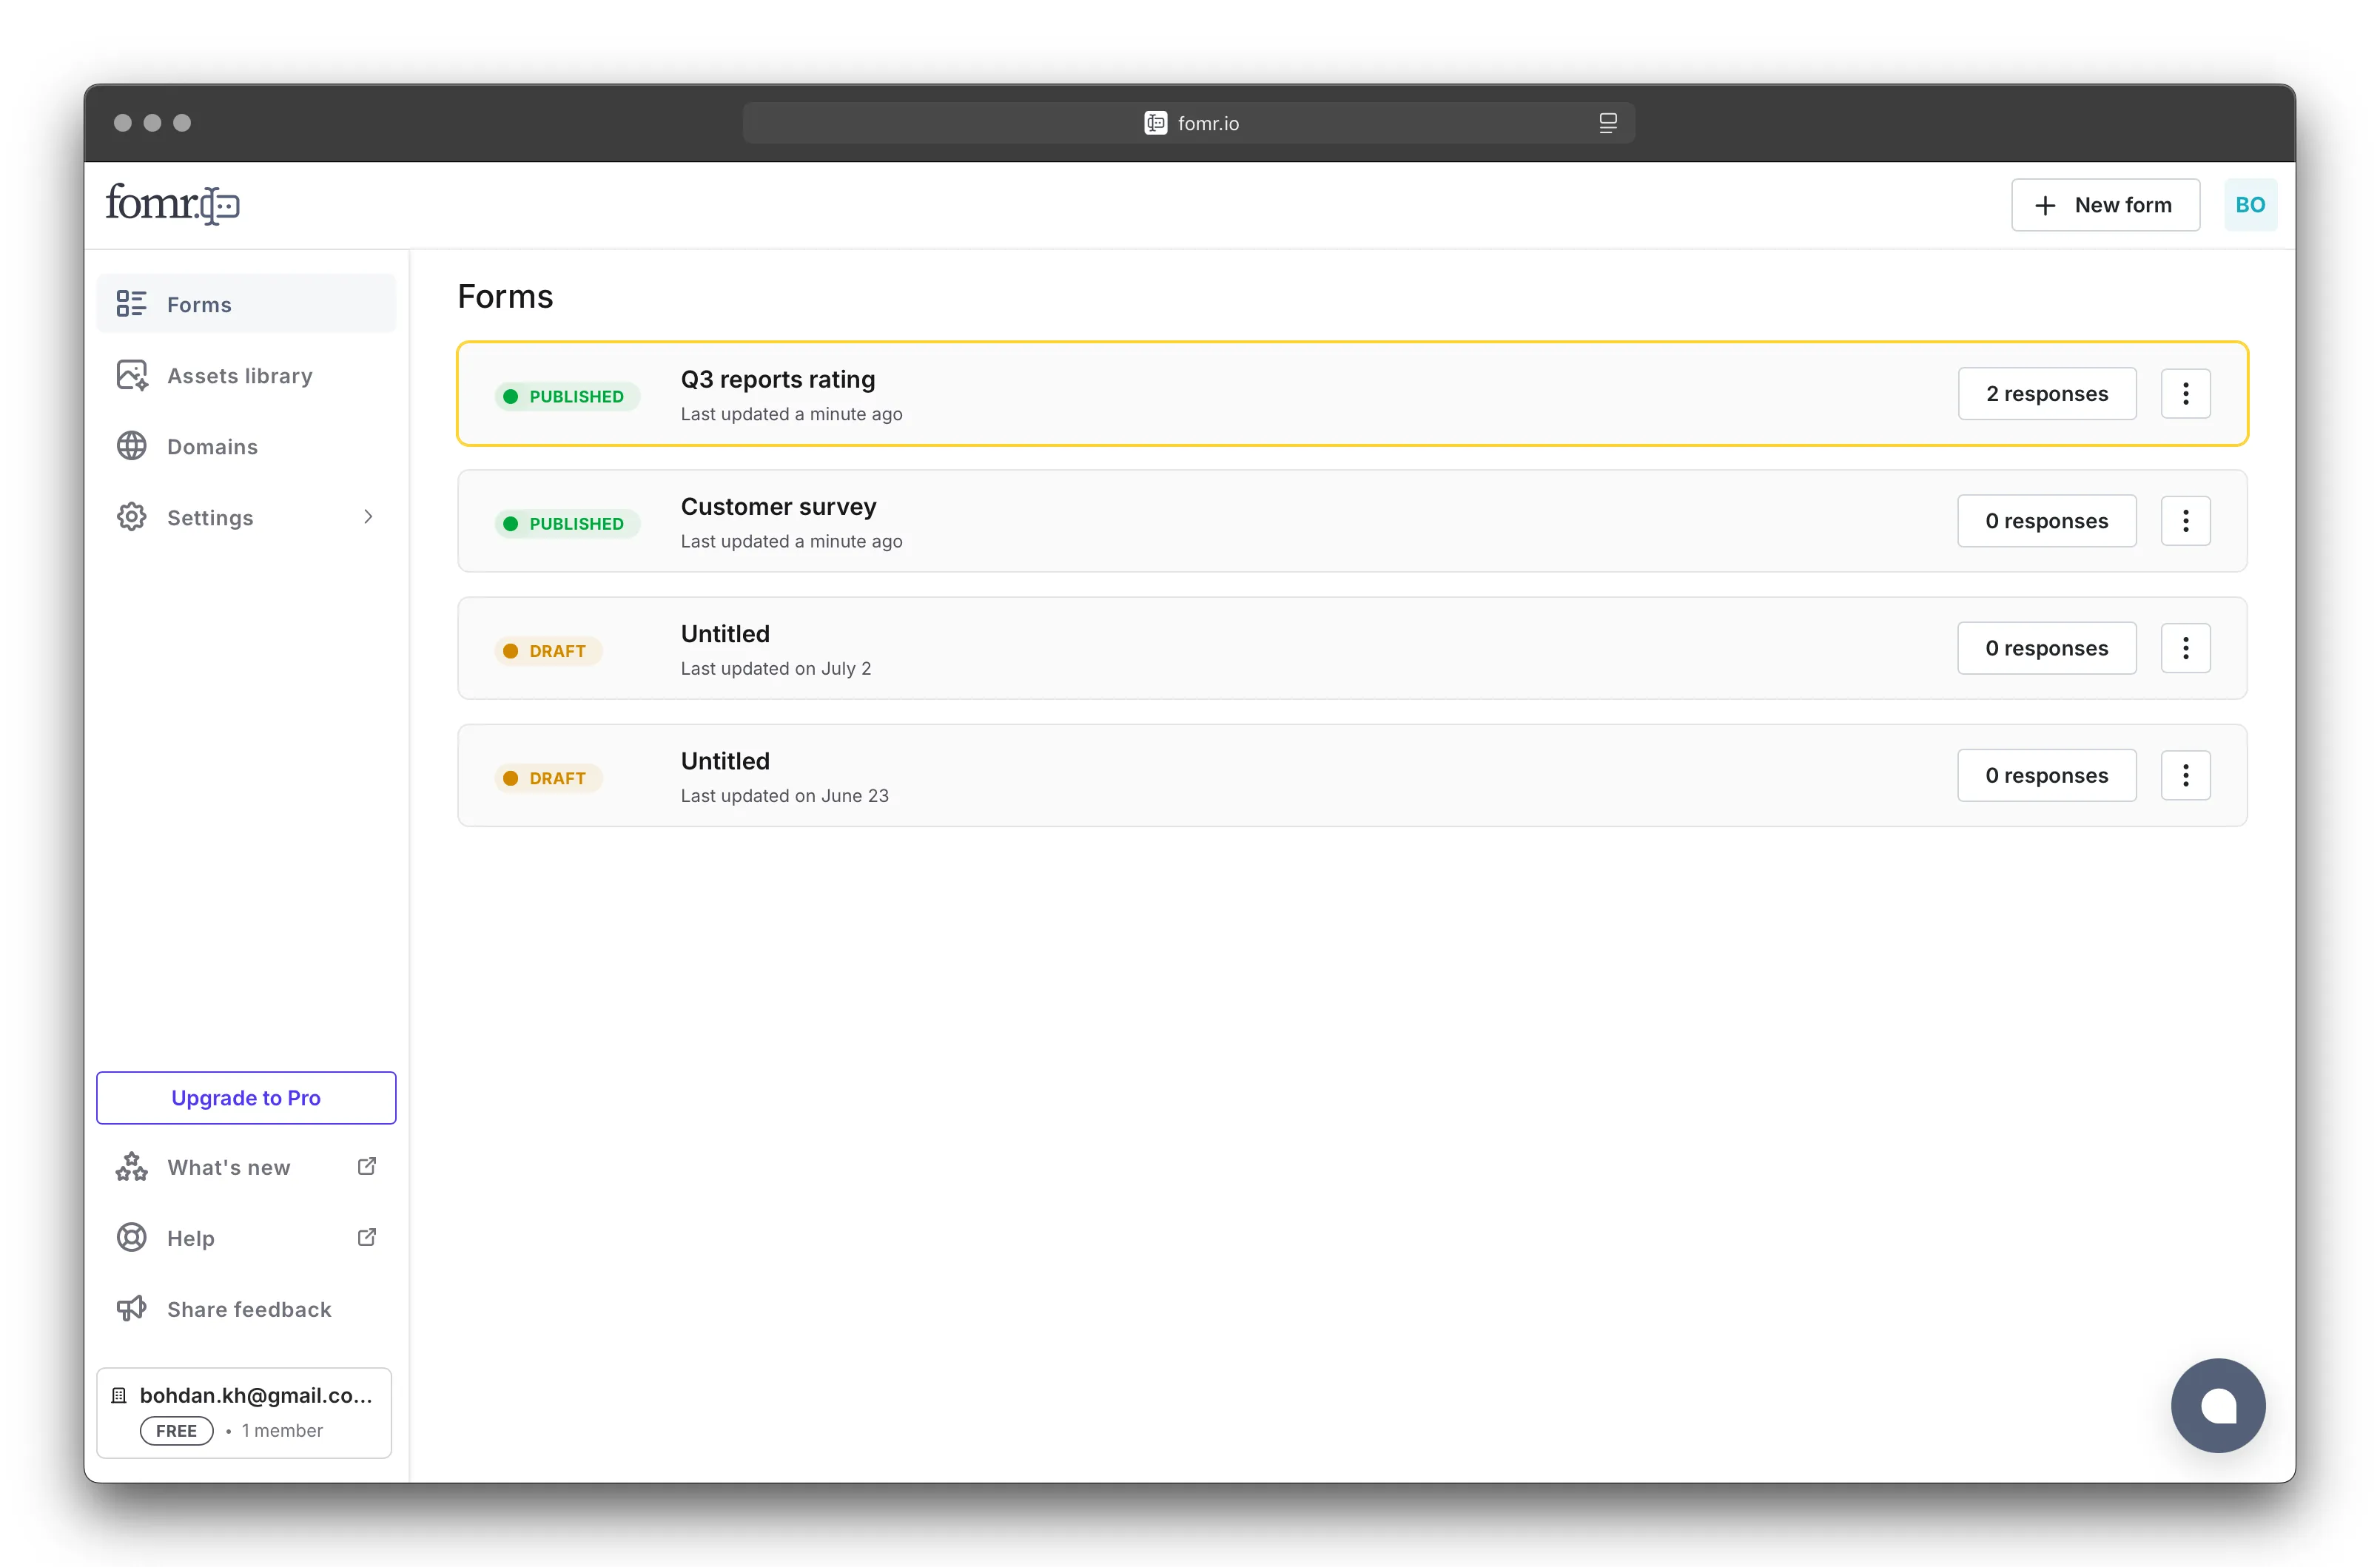Click the BO avatar for account menu
The width and height of the screenshot is (2380, 1567).
[x=2251, y=204]
